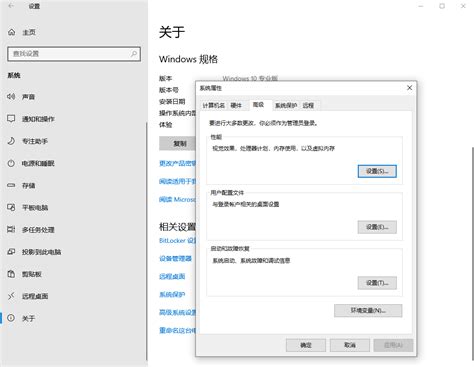The width and height of the screenshot is (474, 367).
Task: Click the main page vertical scrollbar
Action: point(473,254)
